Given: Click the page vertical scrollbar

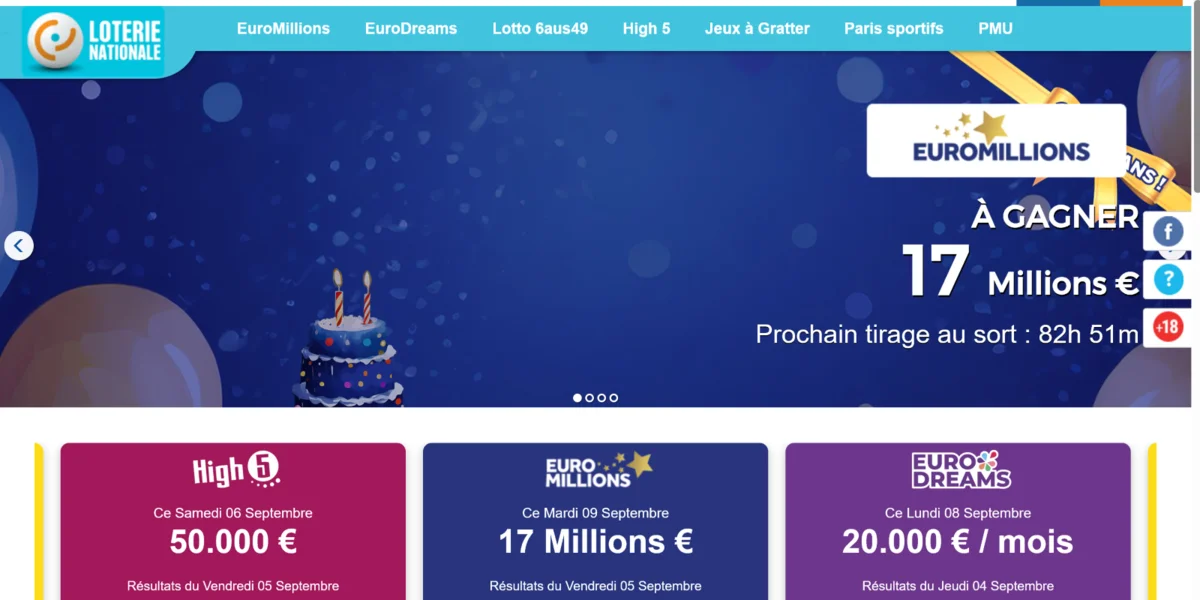Looking at the screenshot, I should (x=1195, y=300).
